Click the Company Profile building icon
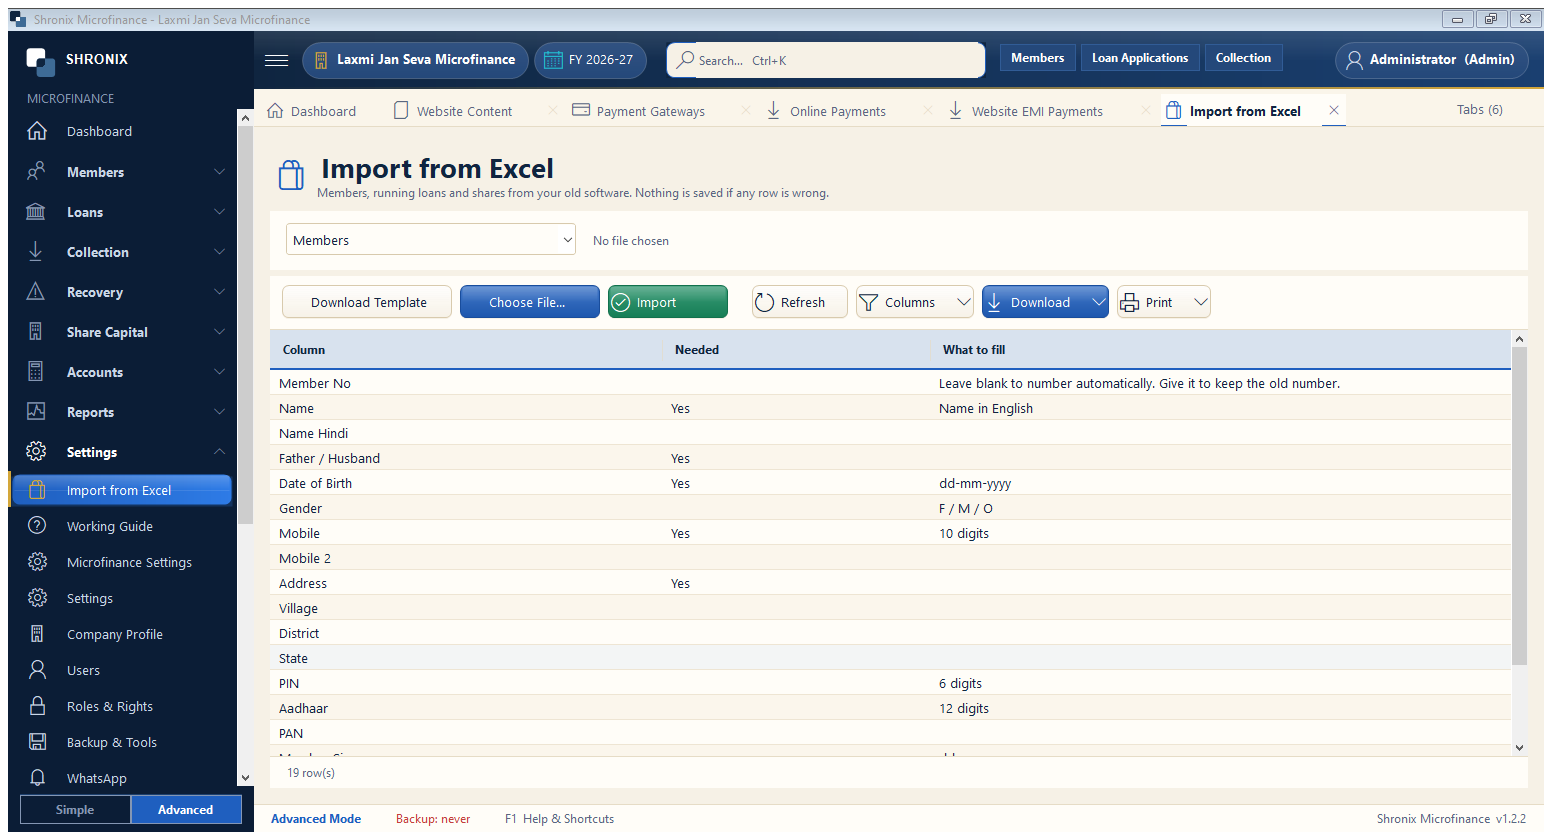Image resolution: width=1552 pixels, height=840 pixels. (x=37, y=634)
